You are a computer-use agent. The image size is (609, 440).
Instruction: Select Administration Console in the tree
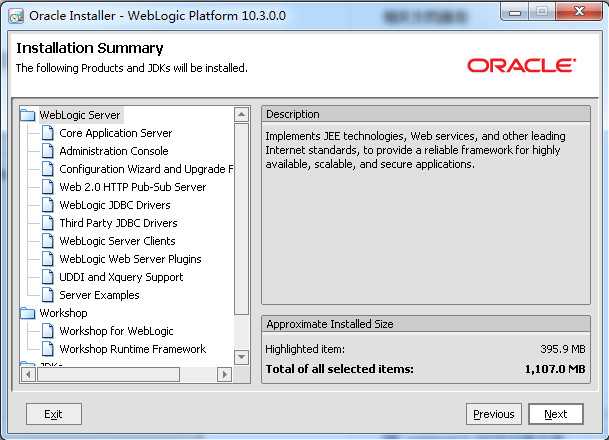(114, 151)
